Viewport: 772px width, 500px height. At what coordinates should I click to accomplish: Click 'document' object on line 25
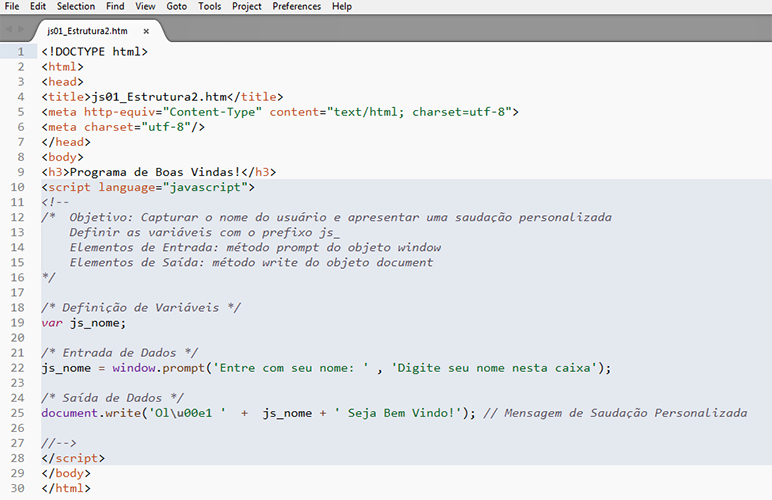coord(69,413)
